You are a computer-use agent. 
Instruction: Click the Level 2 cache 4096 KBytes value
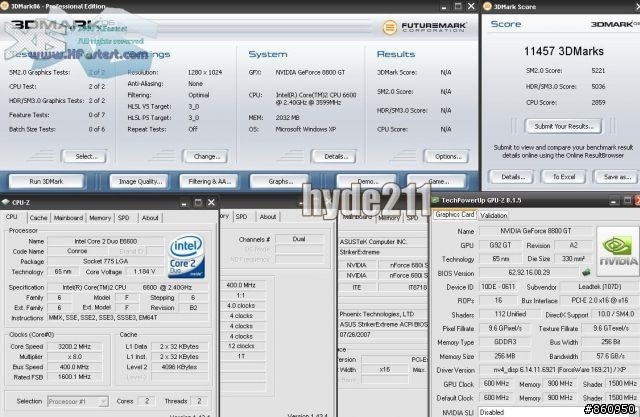coord(179,367)
